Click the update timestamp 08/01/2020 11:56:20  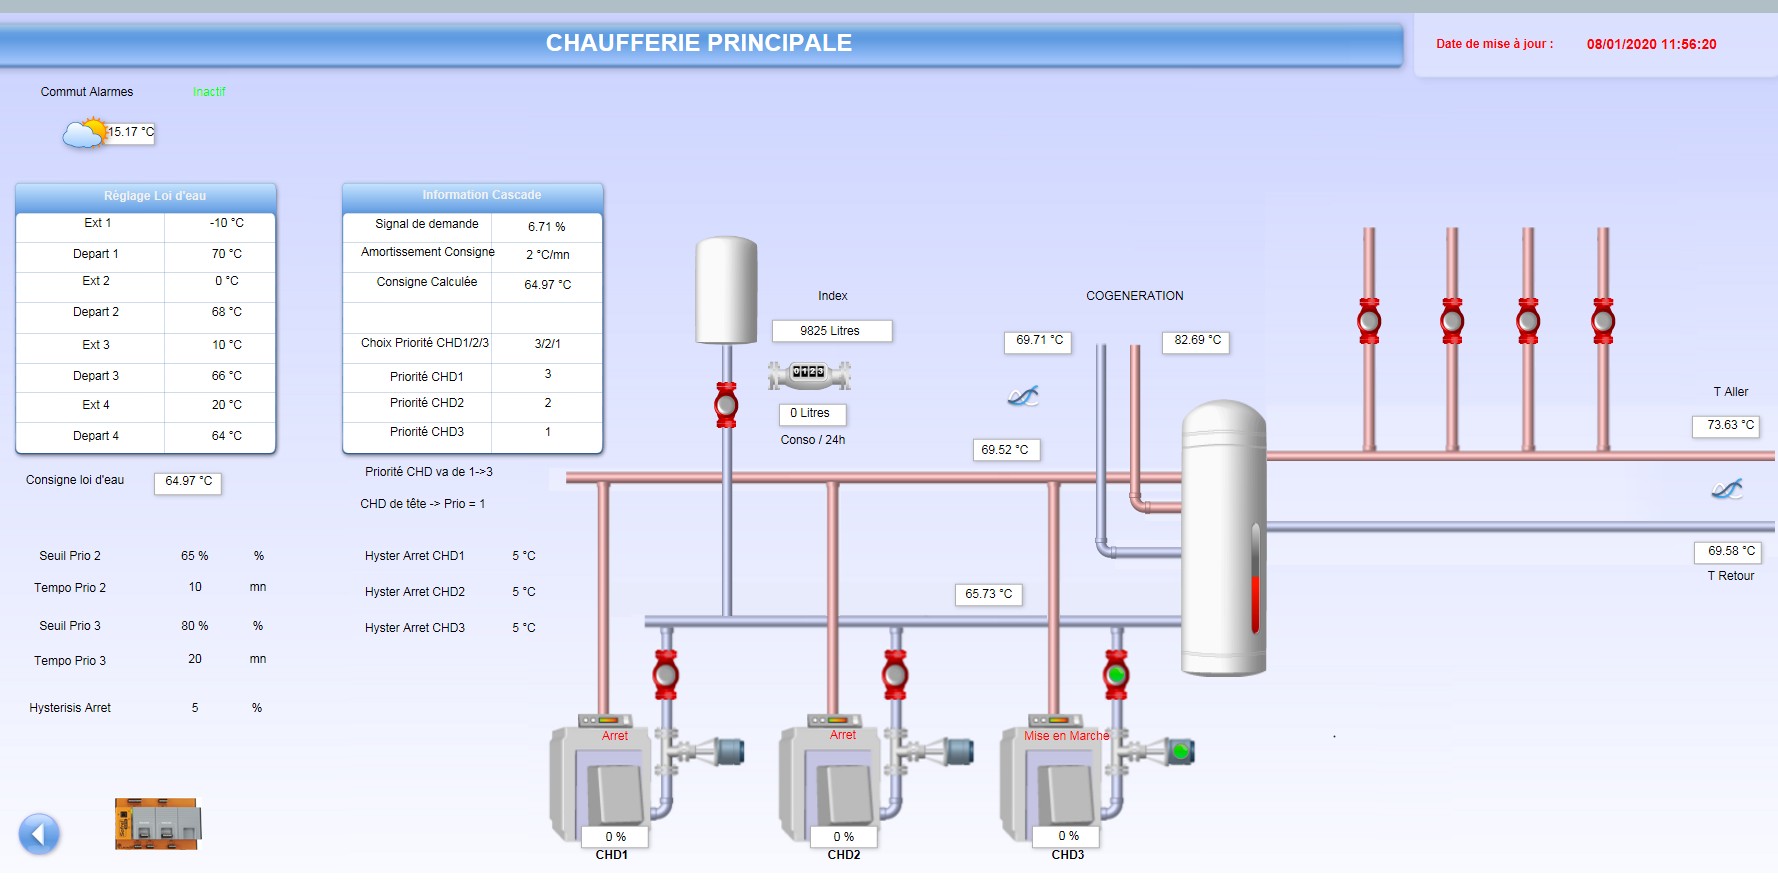[1652, 45]
